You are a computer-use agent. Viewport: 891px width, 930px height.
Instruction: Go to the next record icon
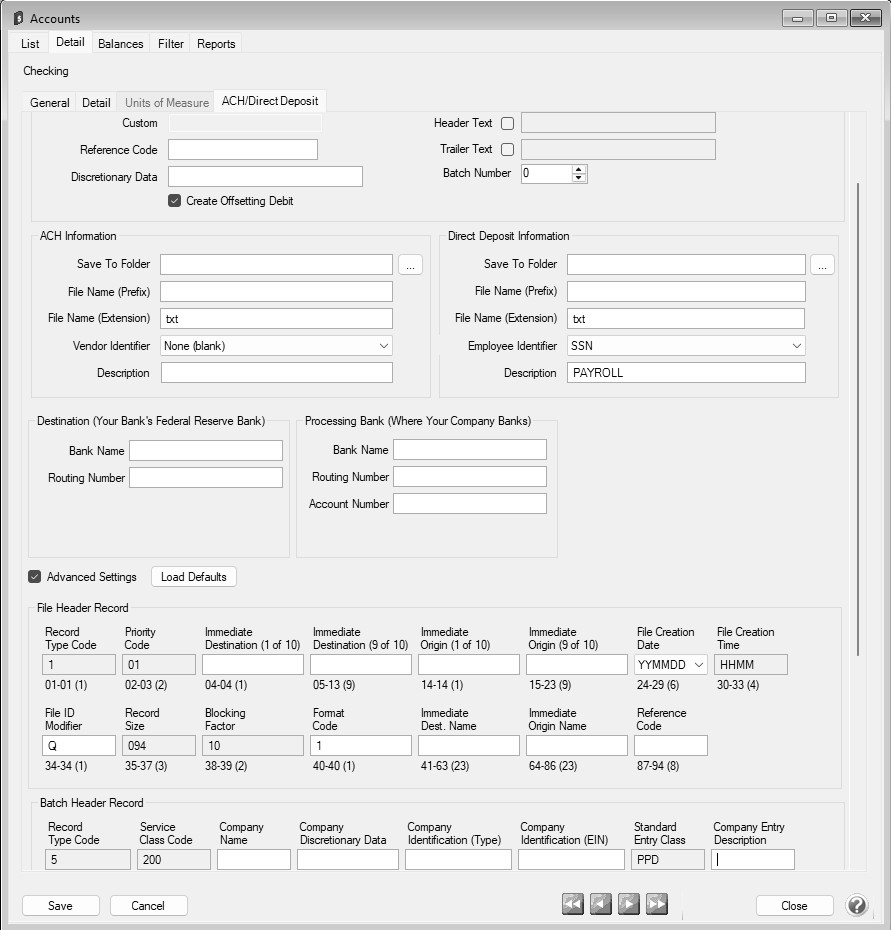[629, 904]
